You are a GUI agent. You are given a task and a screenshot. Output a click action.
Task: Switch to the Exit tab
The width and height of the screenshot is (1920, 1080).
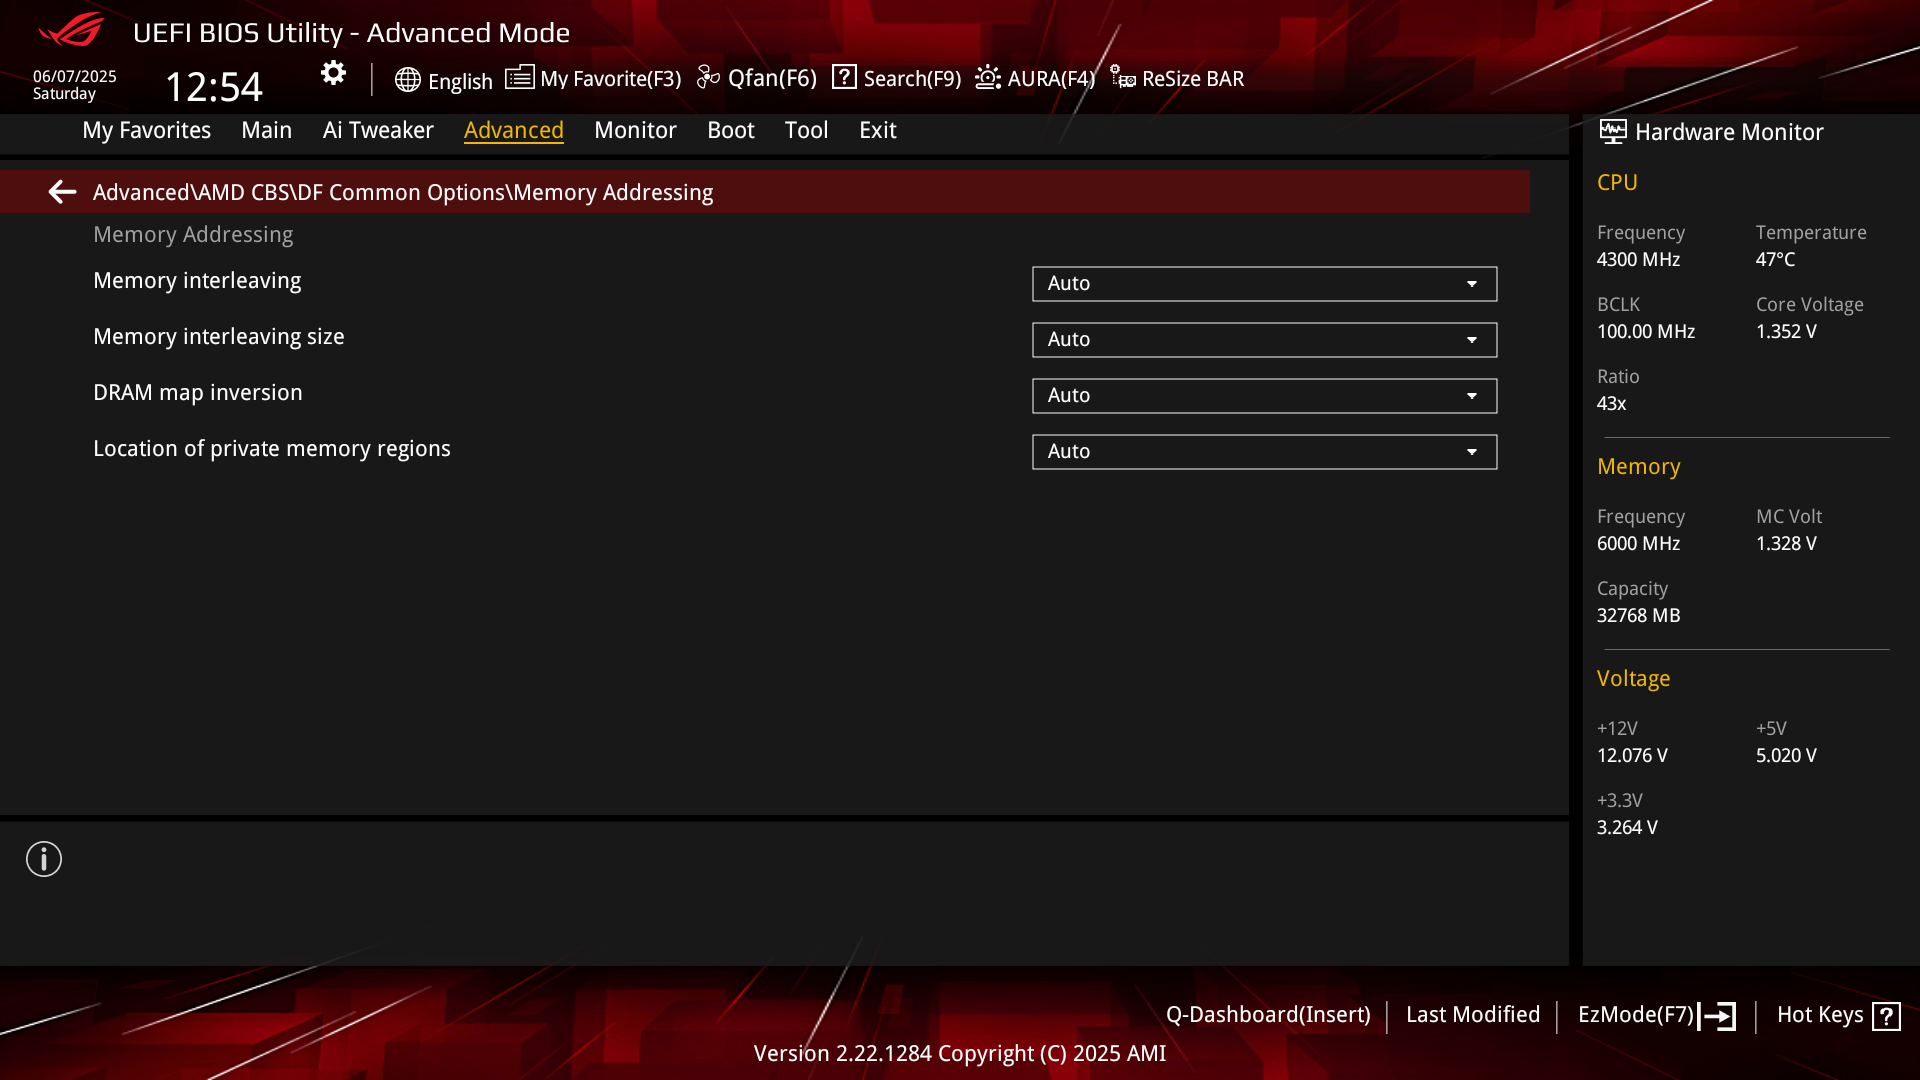pos(878,130)
